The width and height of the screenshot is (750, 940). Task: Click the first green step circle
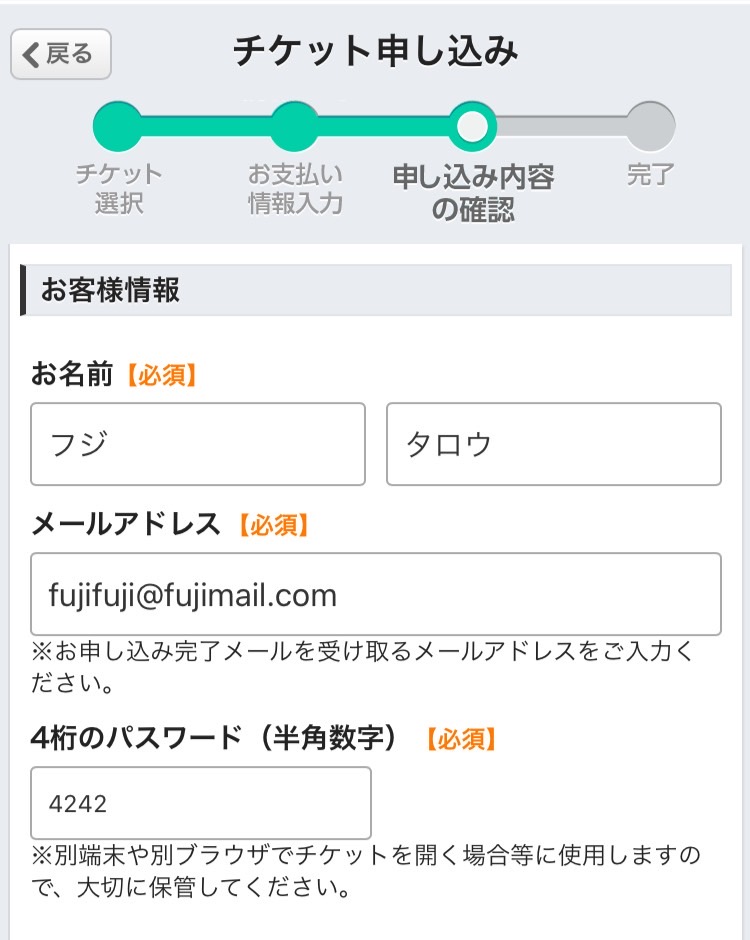(118, 126)
